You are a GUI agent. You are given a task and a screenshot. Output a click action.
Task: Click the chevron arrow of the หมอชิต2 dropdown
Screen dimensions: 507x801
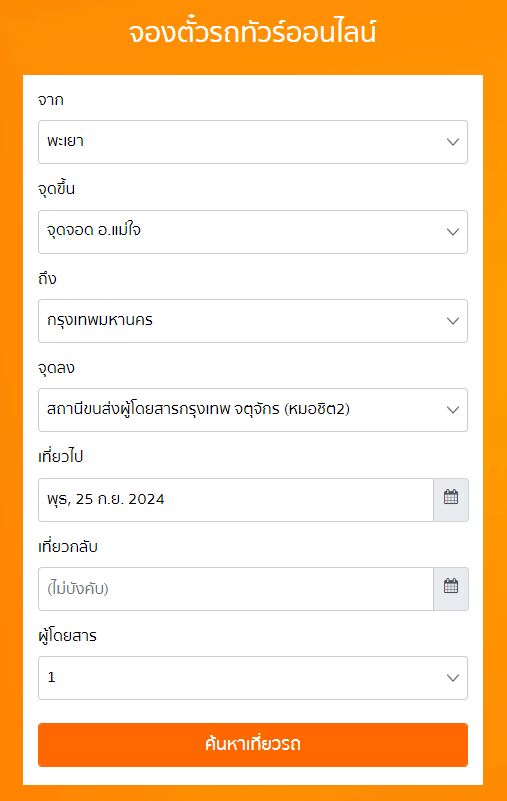(x=453, y=410)
